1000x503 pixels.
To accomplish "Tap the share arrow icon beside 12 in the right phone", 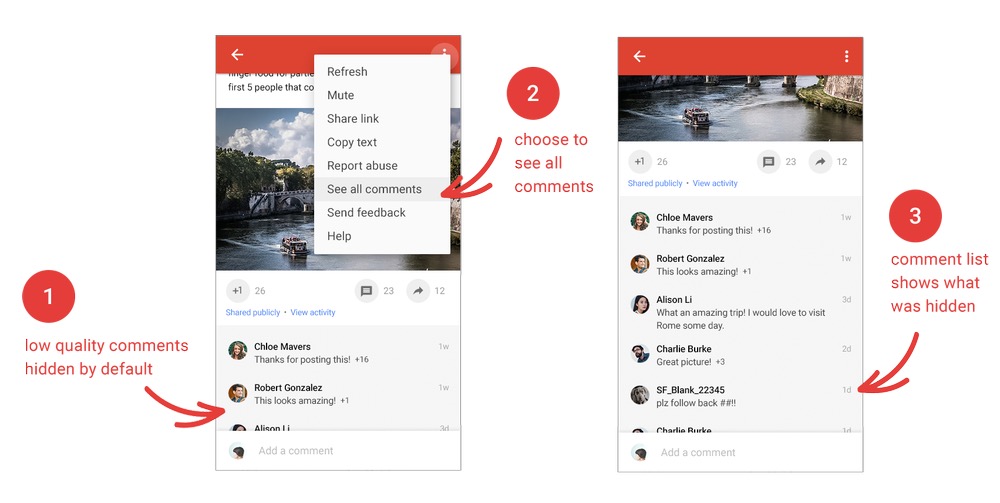I will (820, 162).
